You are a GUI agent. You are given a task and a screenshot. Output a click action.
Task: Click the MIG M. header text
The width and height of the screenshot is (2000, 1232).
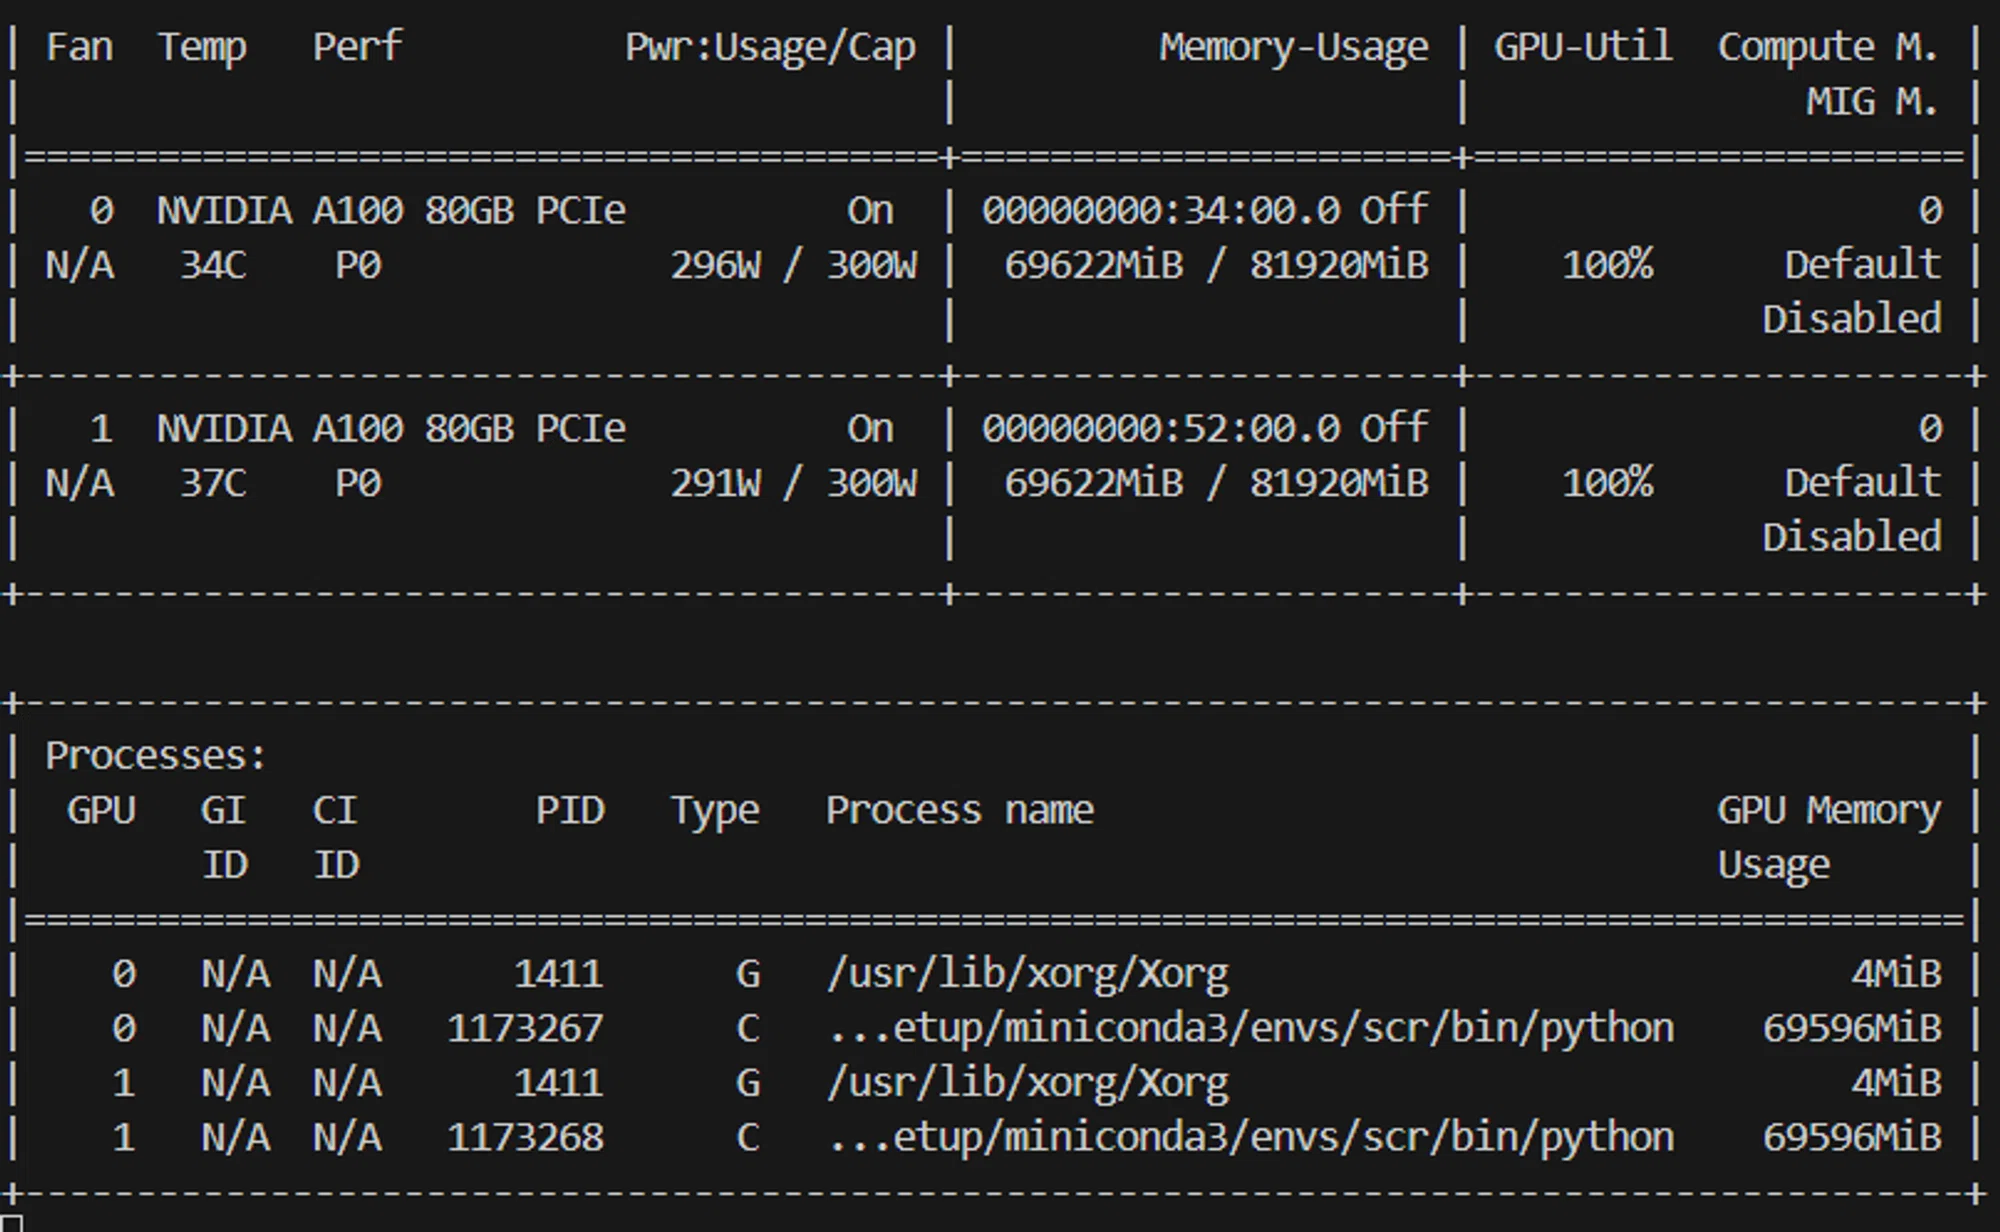[1872, 101]
